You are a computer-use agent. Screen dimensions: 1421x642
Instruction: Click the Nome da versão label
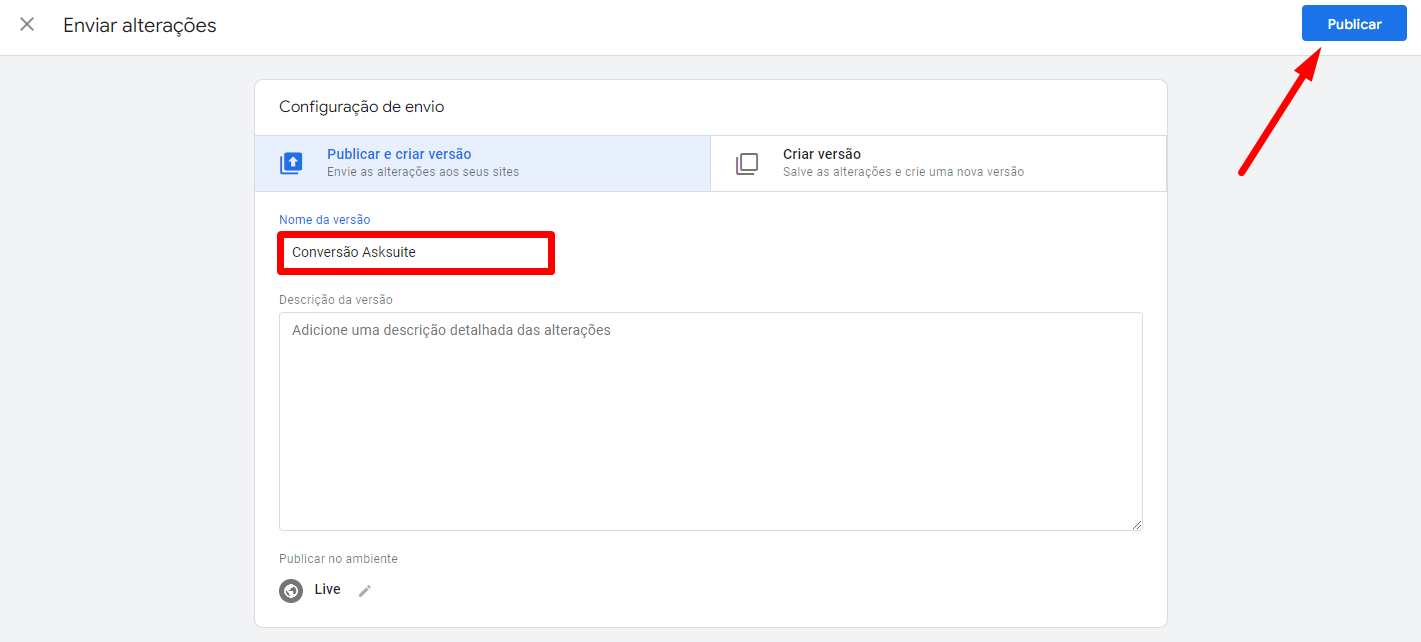tap(325, 220)
